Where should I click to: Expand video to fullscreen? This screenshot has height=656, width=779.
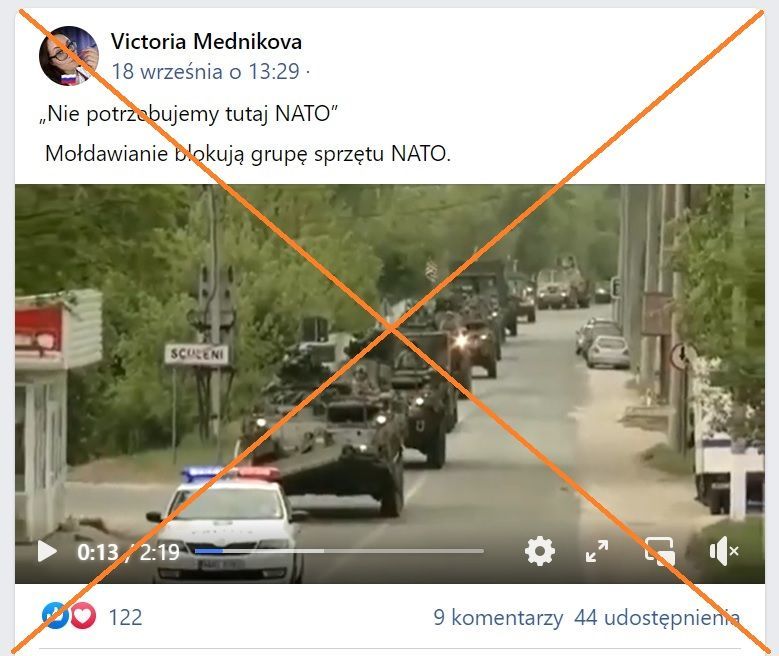597,551
